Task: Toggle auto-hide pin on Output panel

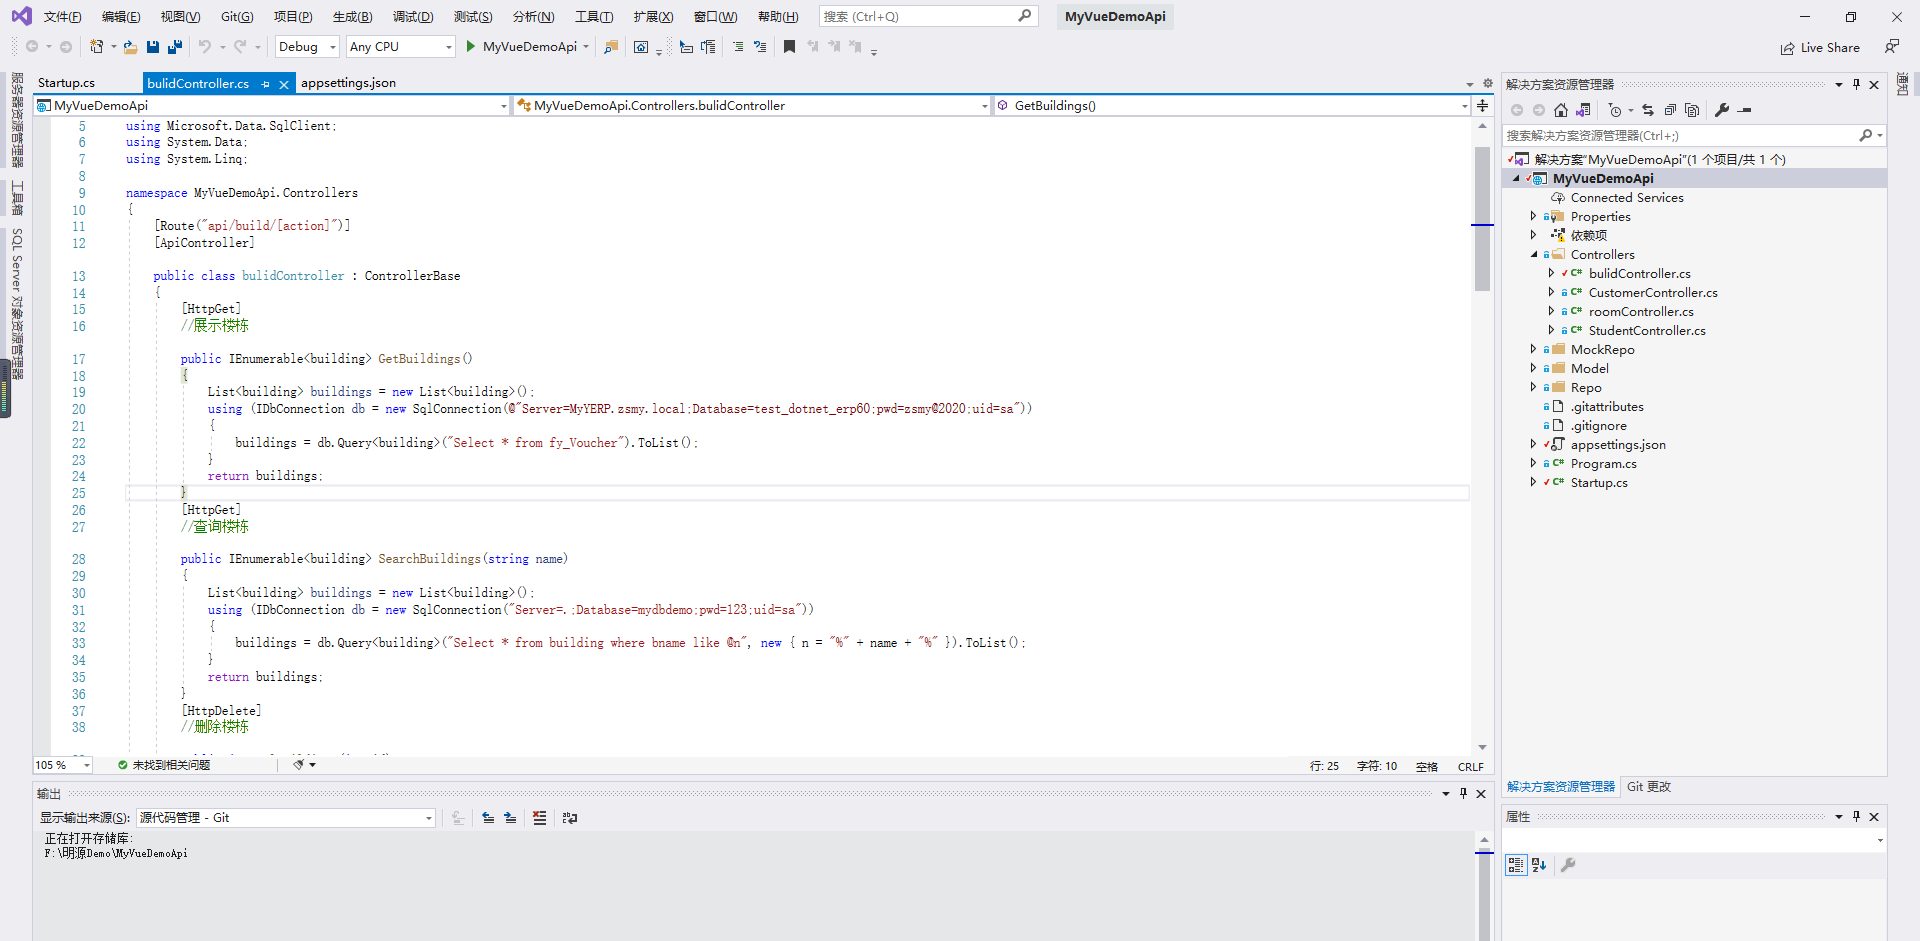Action: [x=1463, y=793]
